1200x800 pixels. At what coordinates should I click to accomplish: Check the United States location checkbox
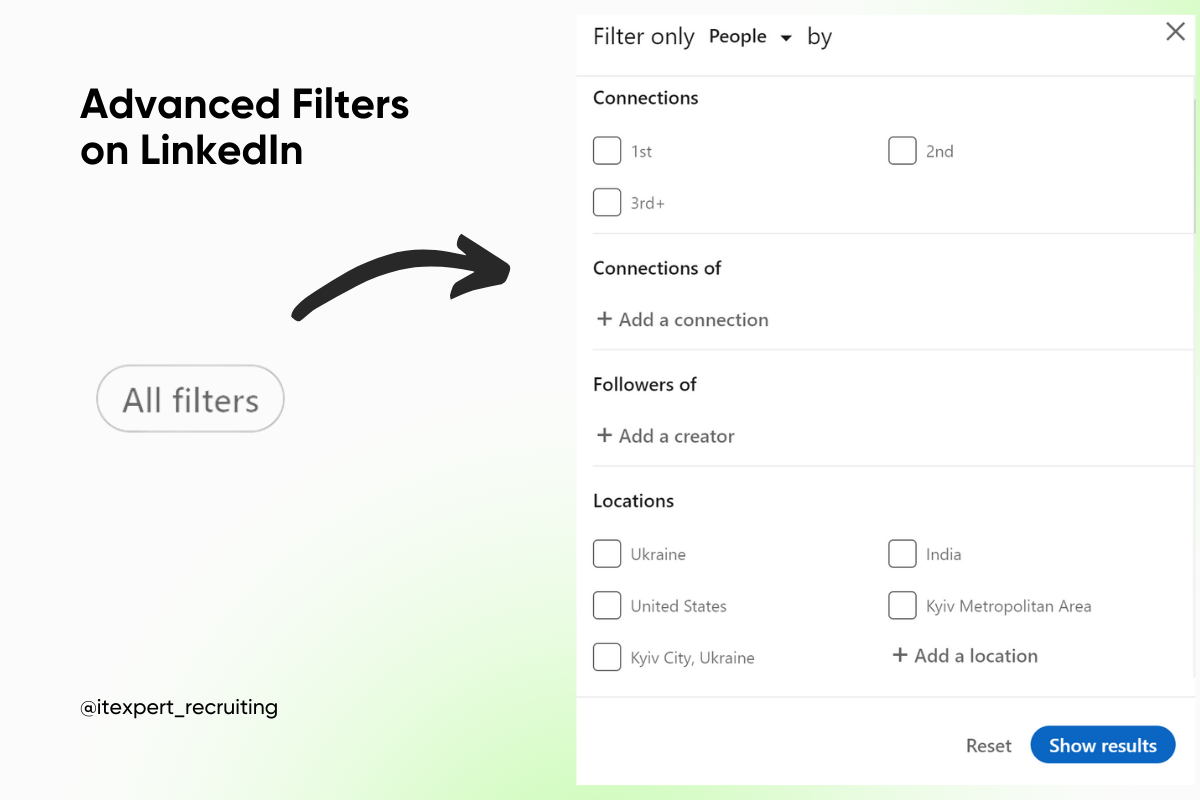click(x=607, y=605)
